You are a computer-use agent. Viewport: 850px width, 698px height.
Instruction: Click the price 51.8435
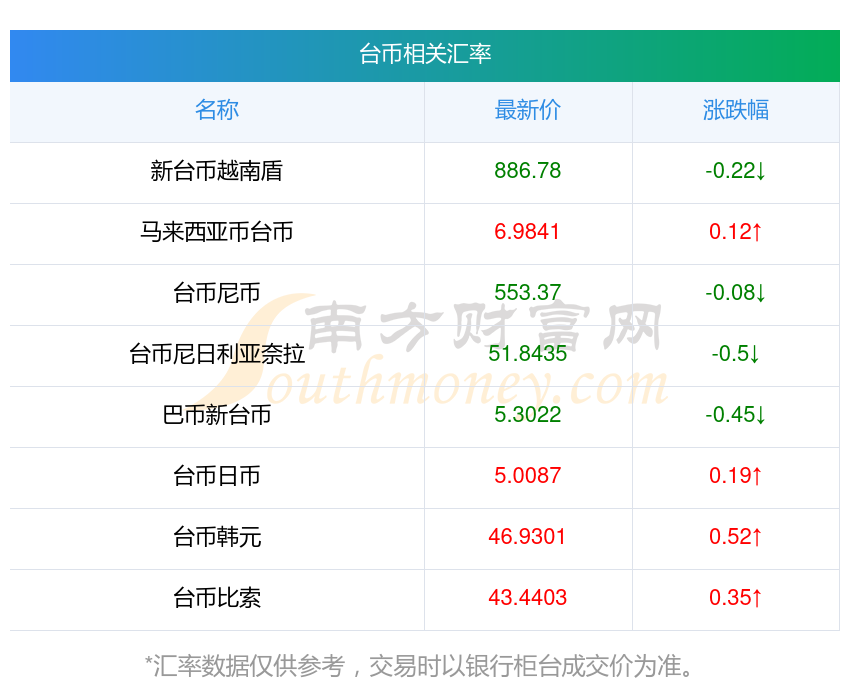(x=527, y=354)
